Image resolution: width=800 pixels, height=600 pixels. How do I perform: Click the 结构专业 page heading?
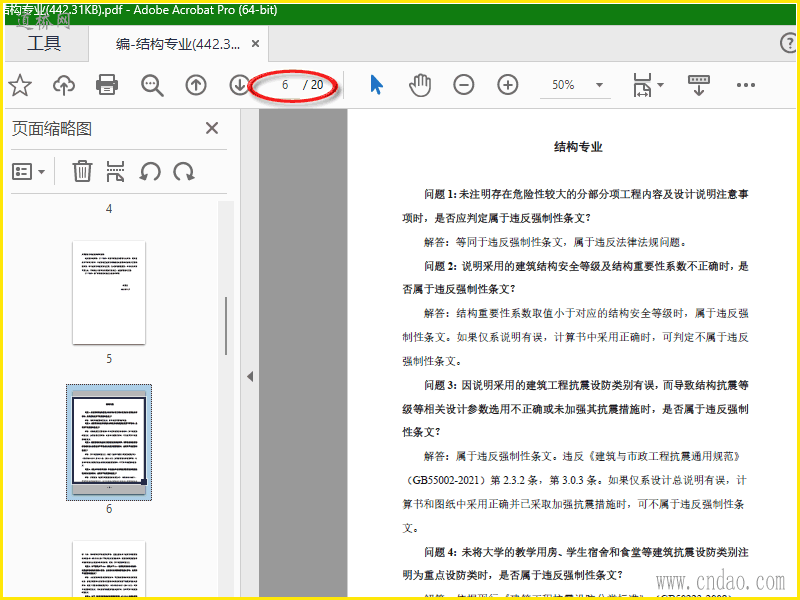578,147
